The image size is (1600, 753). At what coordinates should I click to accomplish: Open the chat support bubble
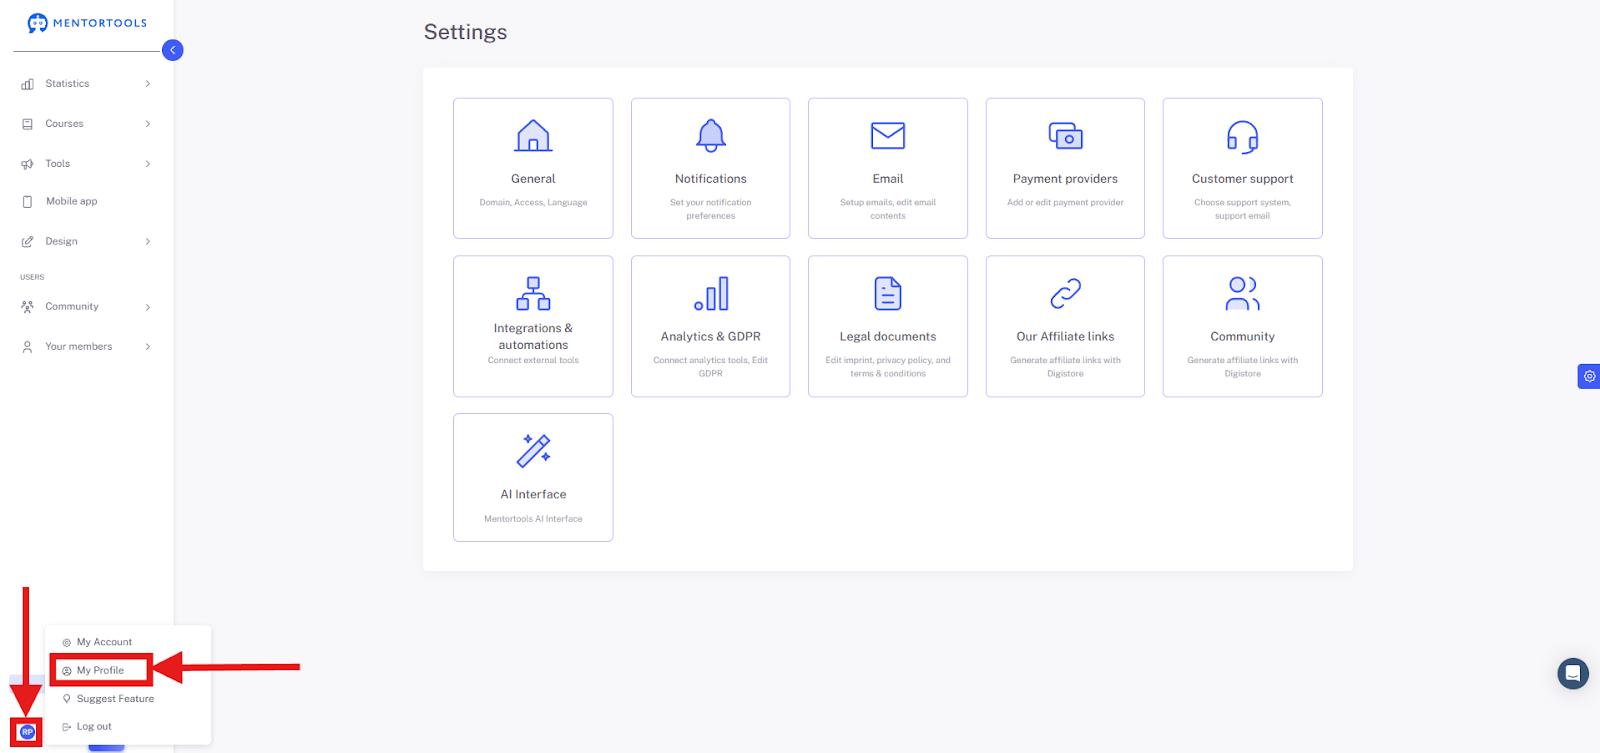coord(1573,674)
